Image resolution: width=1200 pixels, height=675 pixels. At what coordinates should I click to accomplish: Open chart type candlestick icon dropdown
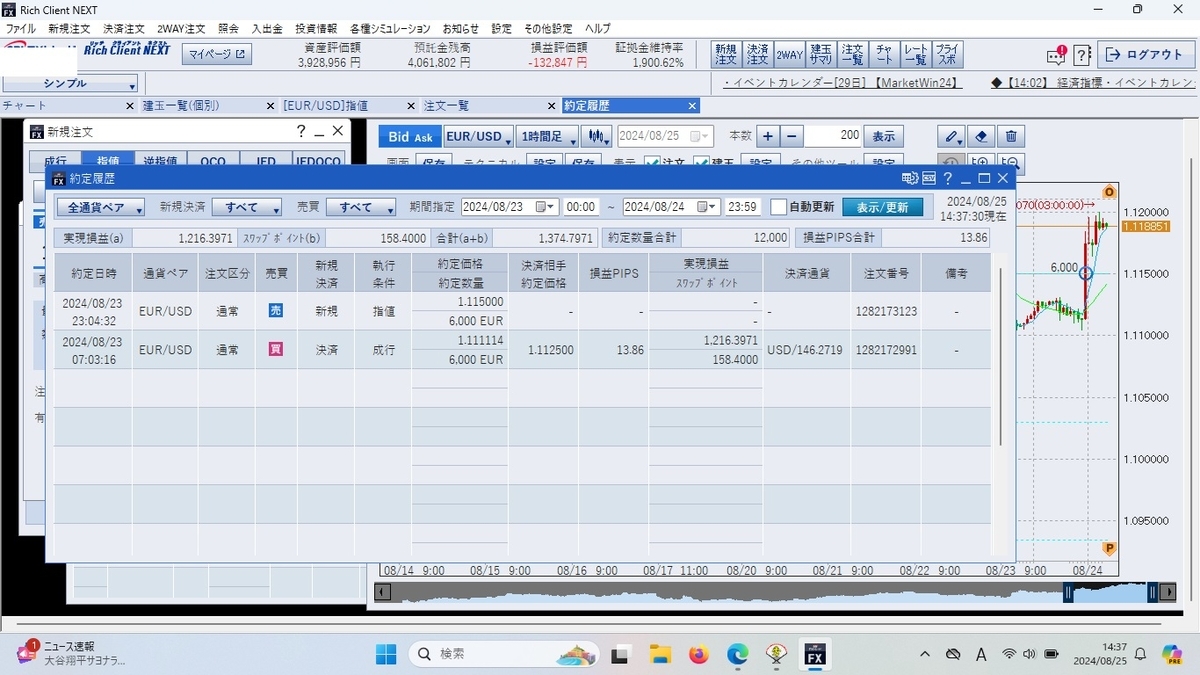(597, 136)
